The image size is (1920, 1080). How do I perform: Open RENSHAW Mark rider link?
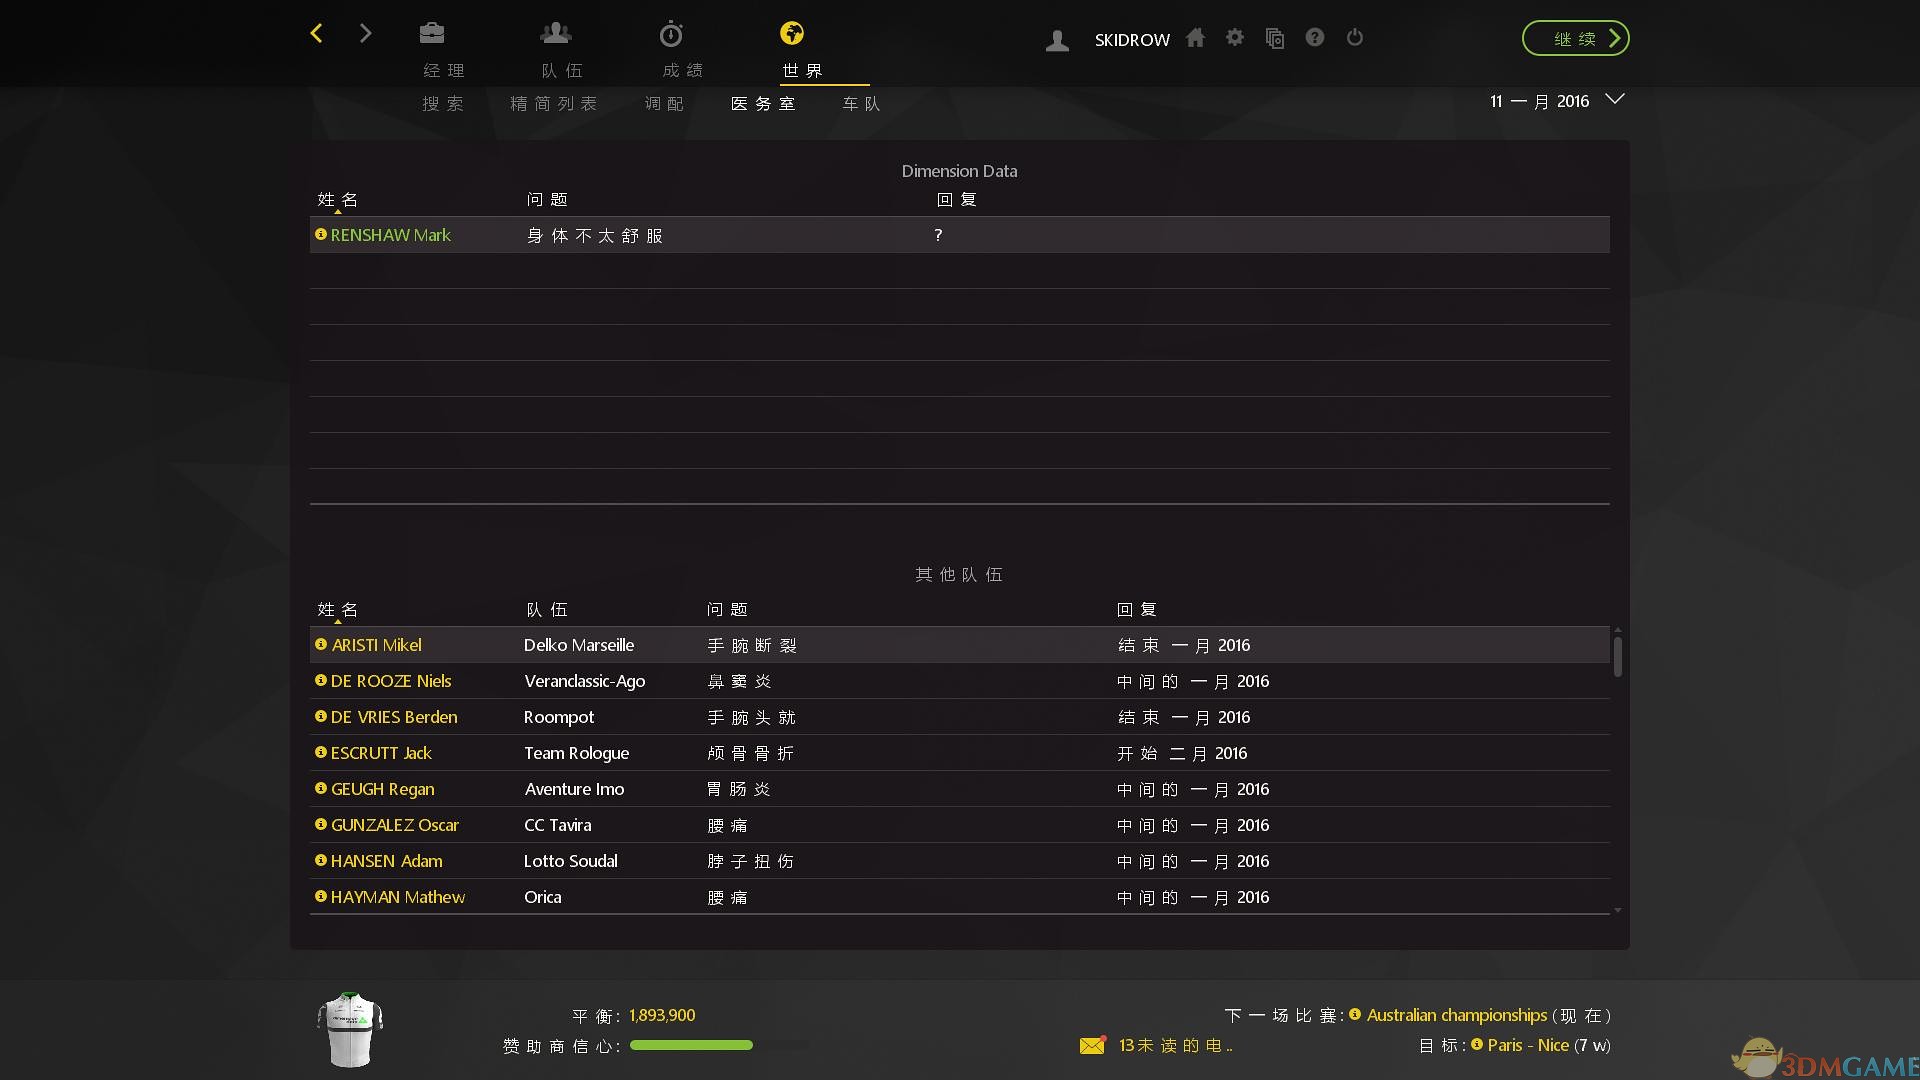pos(390,235)
